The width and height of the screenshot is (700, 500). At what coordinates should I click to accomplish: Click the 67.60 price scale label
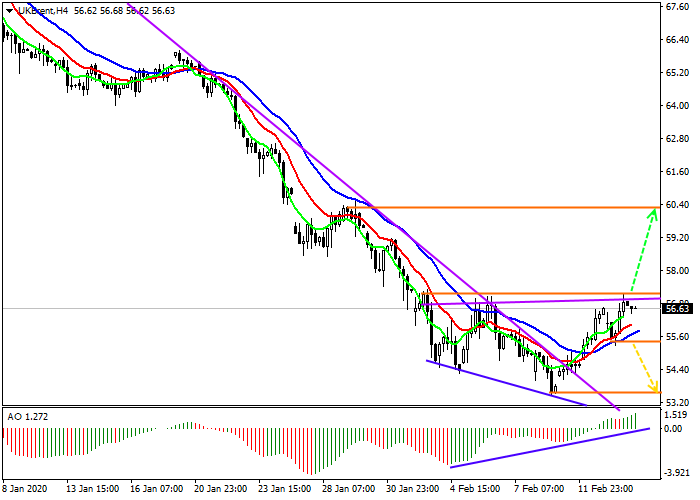point(677,7)
